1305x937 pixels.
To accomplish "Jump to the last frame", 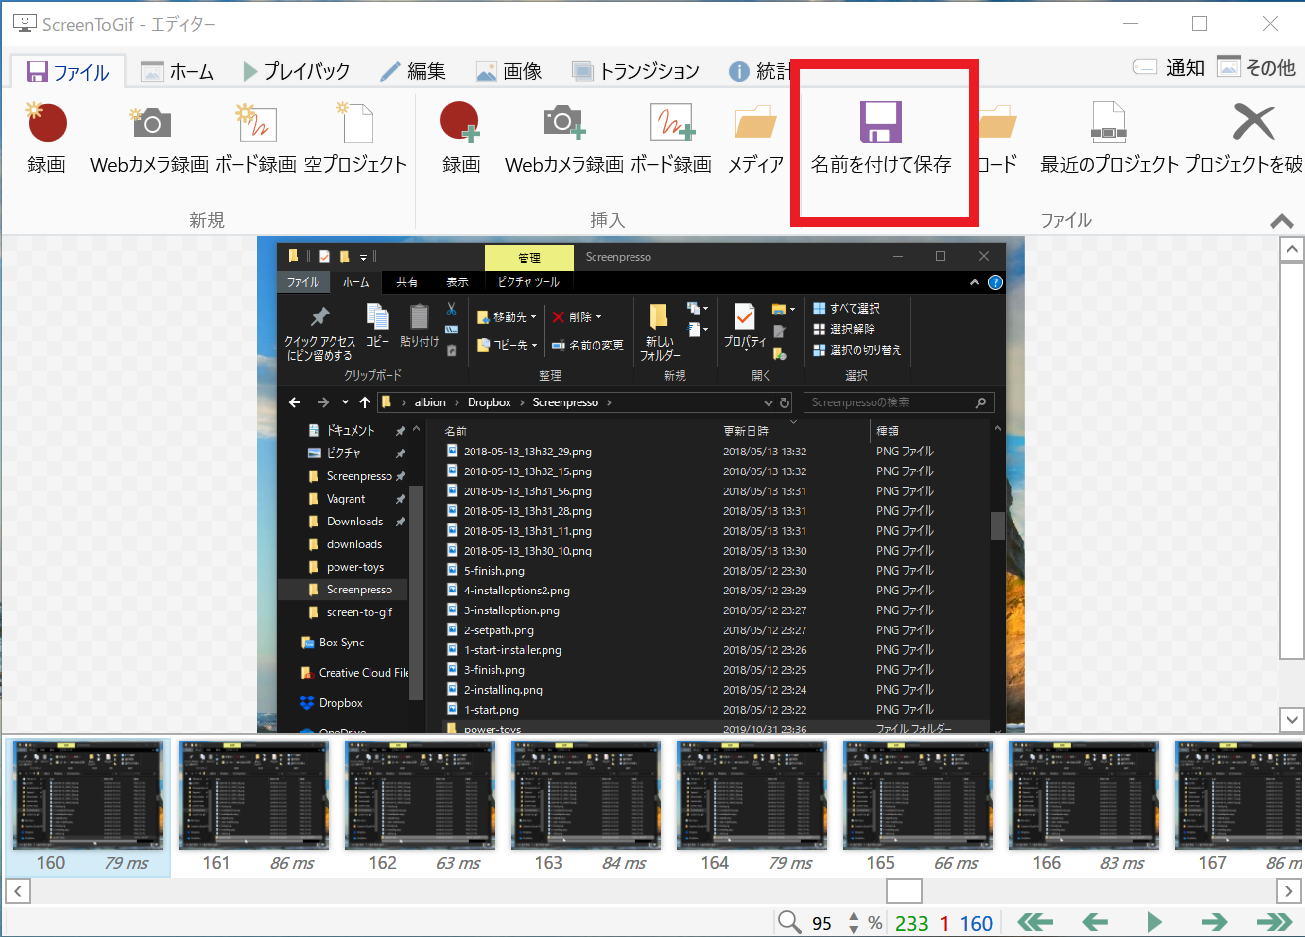I will point(1275,922).
